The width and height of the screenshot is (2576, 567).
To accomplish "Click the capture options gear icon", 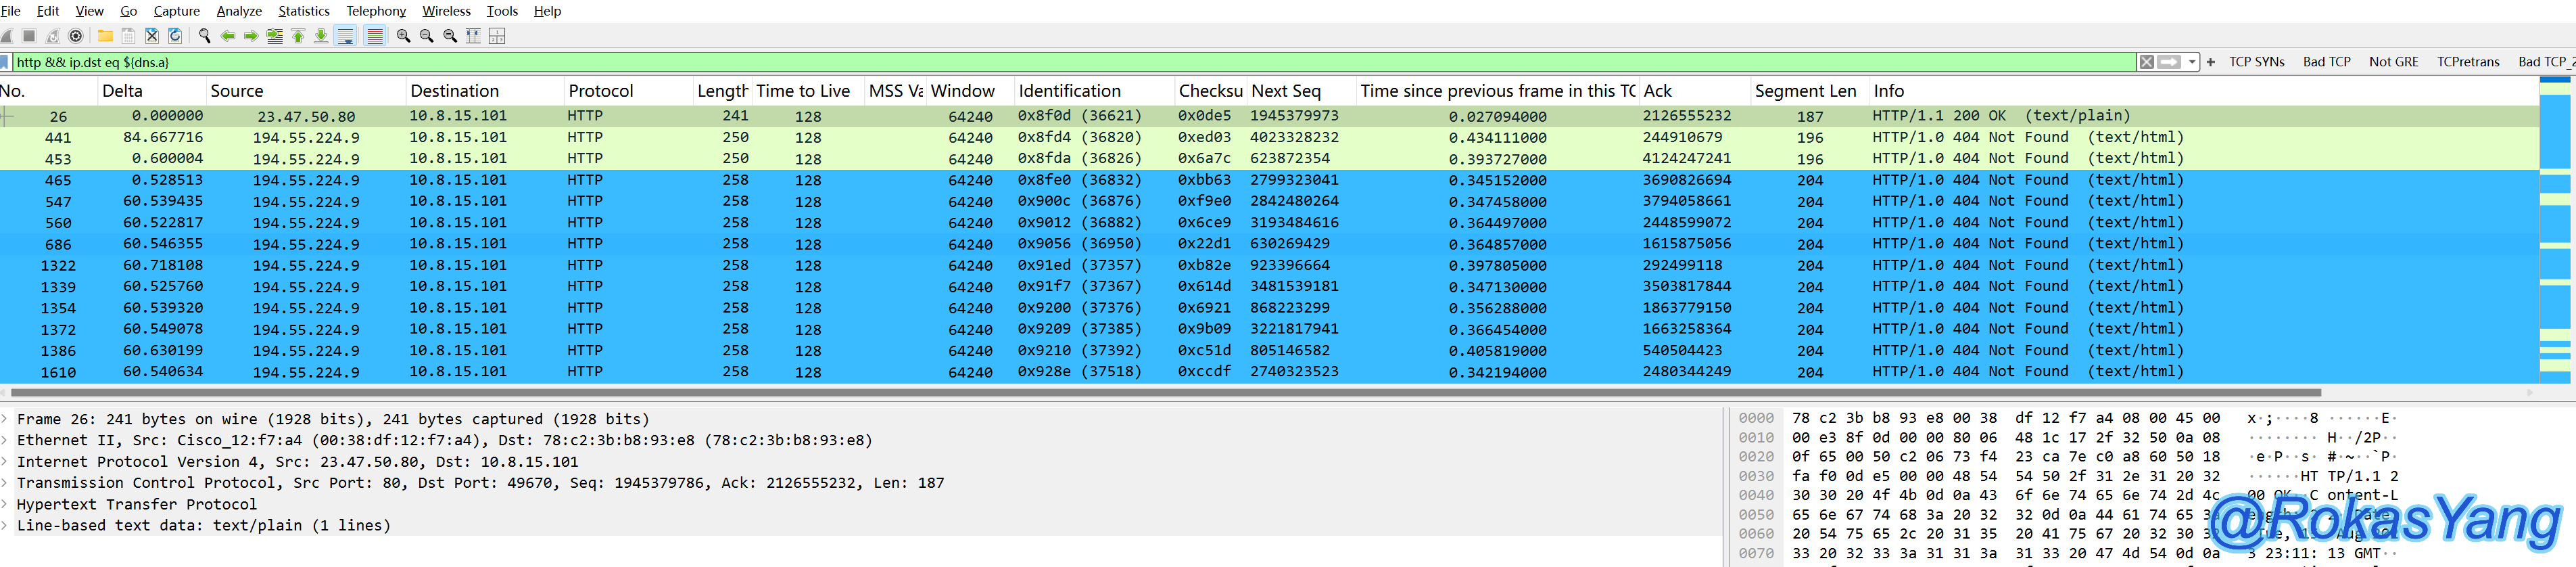I will [x=76, y=36].
